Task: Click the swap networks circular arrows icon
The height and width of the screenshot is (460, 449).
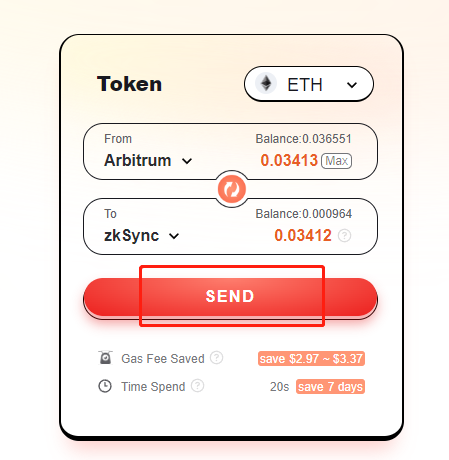Action: [232, 189]
